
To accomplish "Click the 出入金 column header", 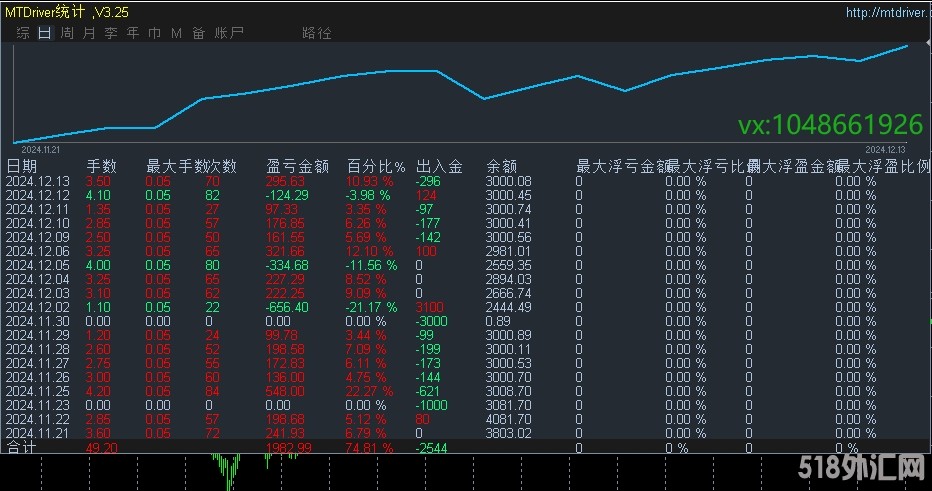I will pyautogui.click(x=439, y=166).
